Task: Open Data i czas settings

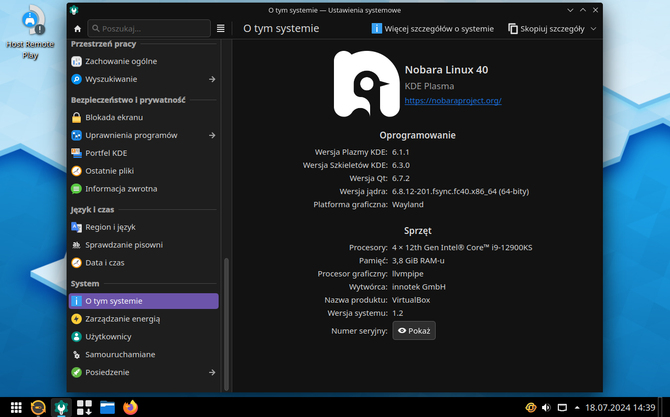Action: click(144, 263)
